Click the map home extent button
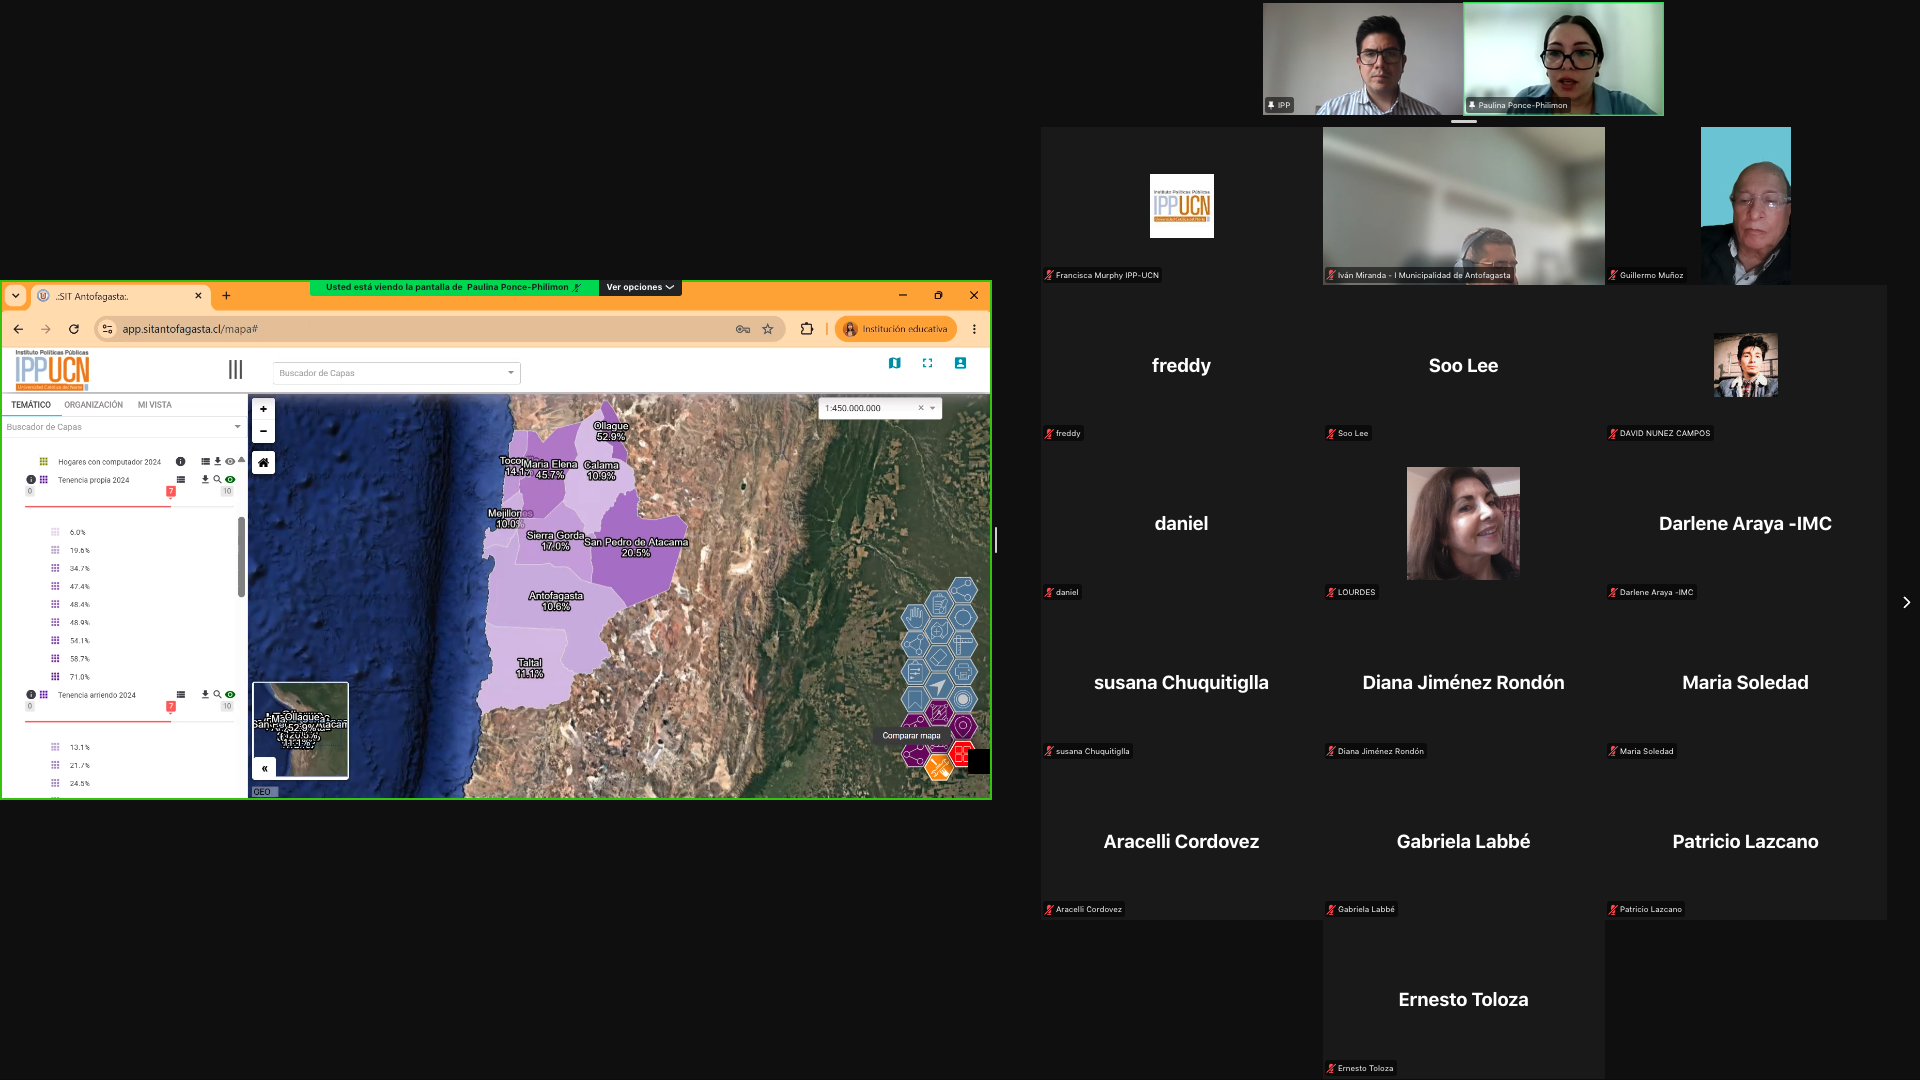Image resolution: width=1920 pixels, height=1080 pixels. coord(263,462)
